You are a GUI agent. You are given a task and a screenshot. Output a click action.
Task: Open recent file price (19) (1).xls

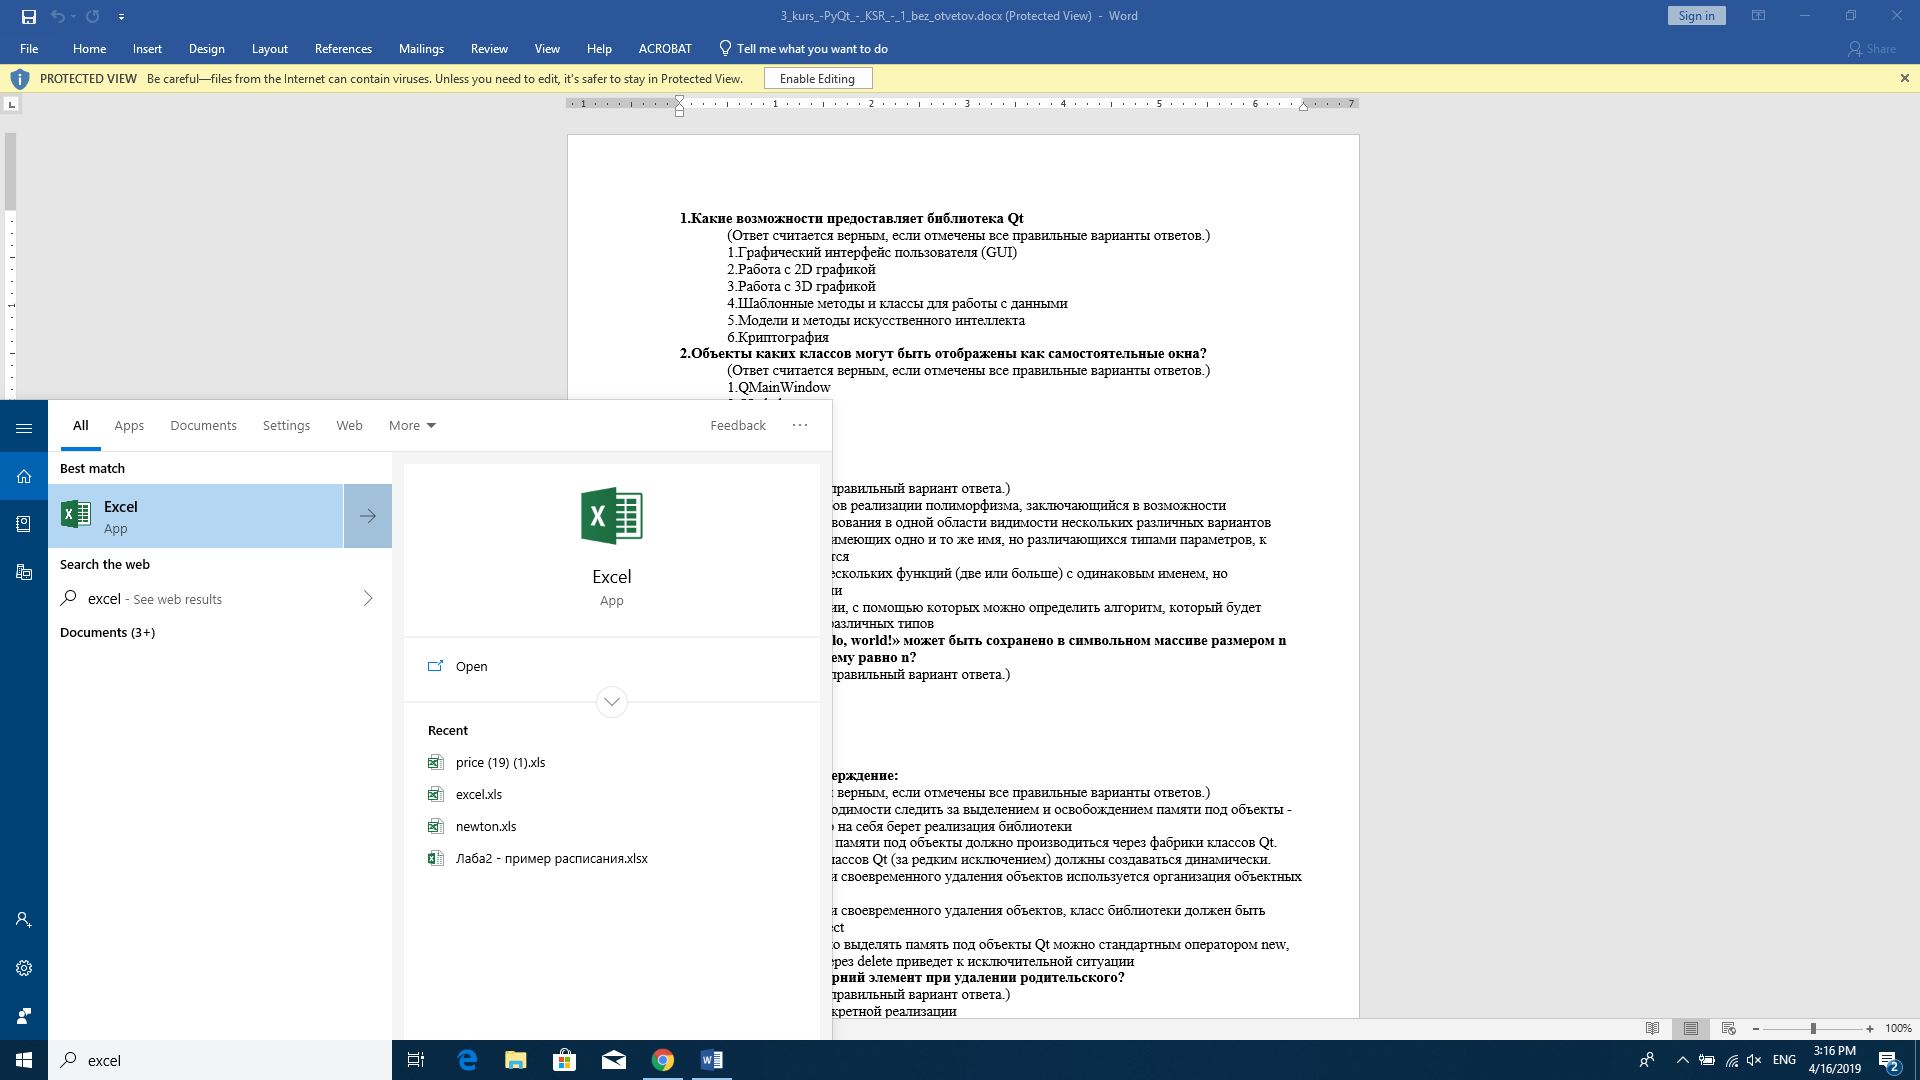[x=500, y=762]
